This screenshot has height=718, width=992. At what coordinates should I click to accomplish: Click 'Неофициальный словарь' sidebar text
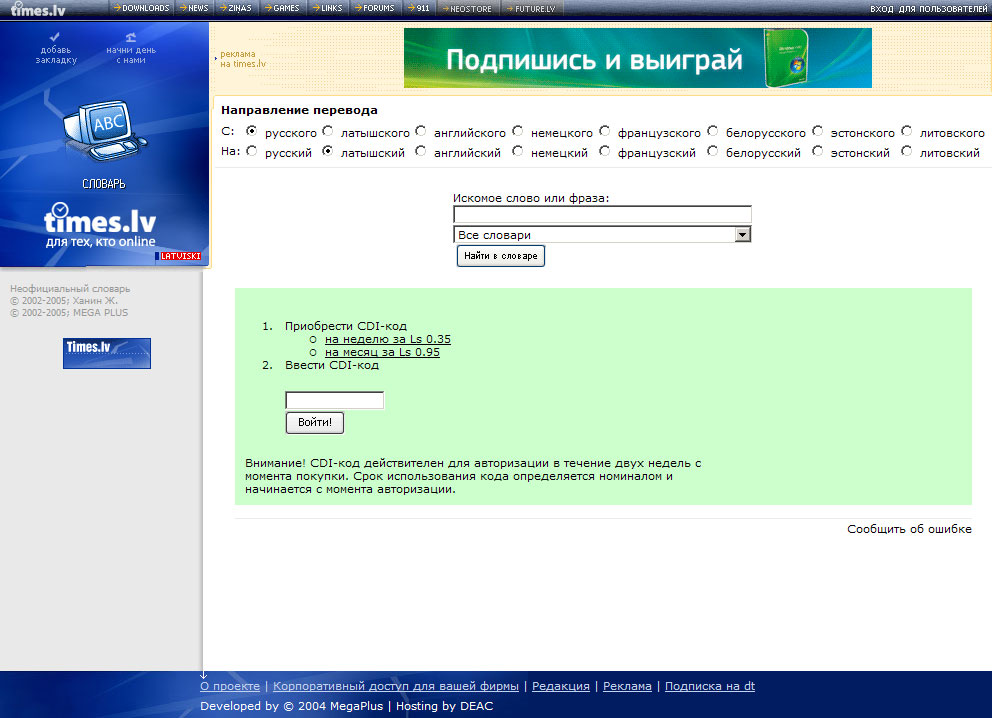(70, 288)
